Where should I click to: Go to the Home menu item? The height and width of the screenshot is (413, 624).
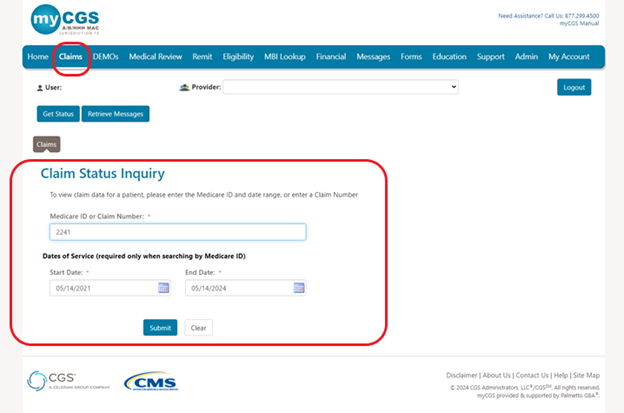pyautogui.click(x=38, y=57)
